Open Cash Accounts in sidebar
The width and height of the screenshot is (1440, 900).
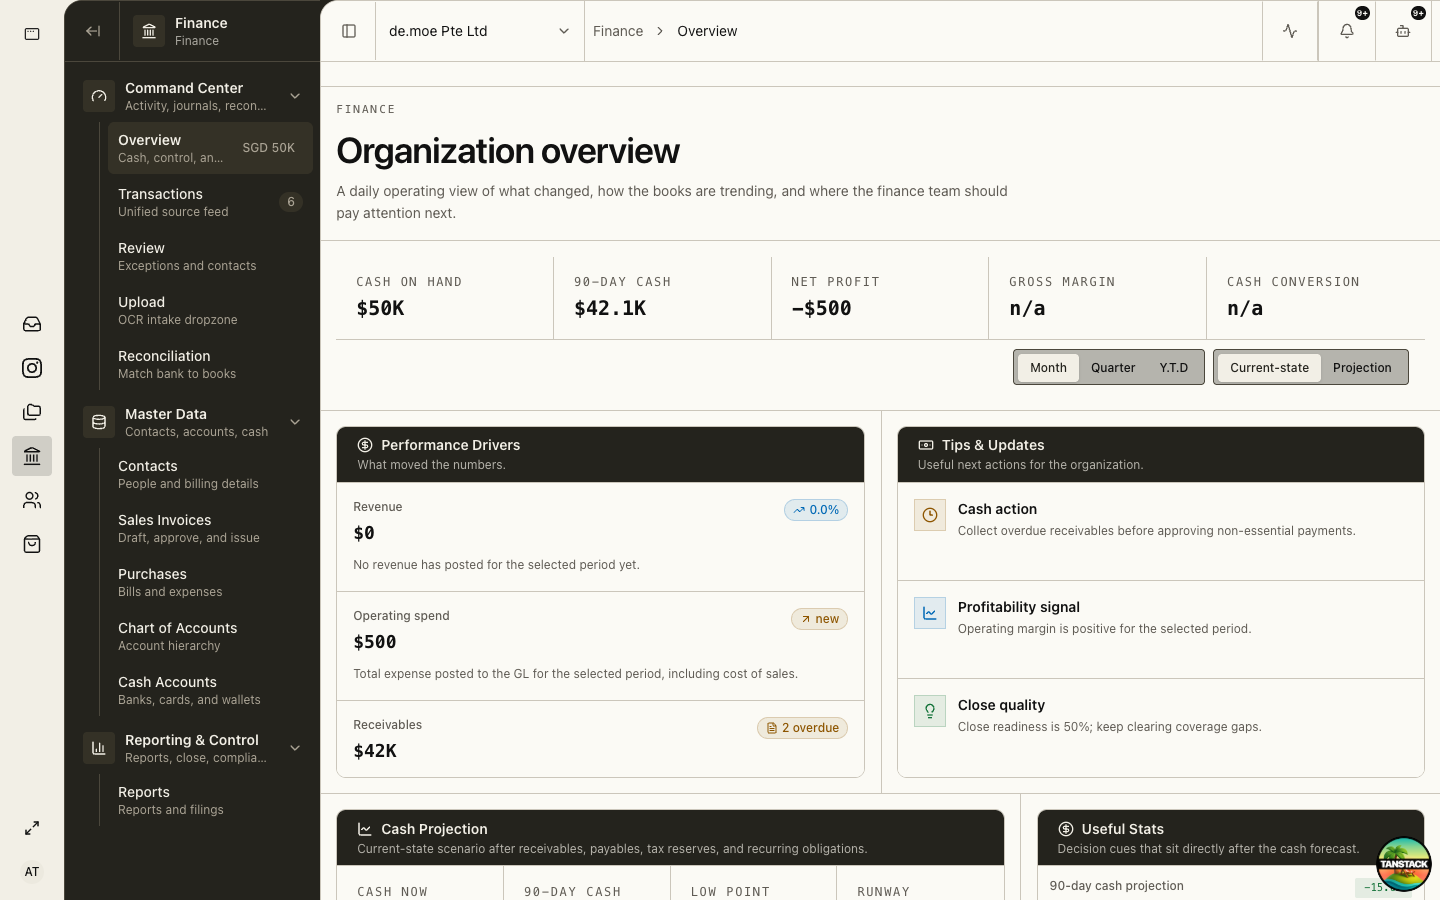[x=210, y=690]
